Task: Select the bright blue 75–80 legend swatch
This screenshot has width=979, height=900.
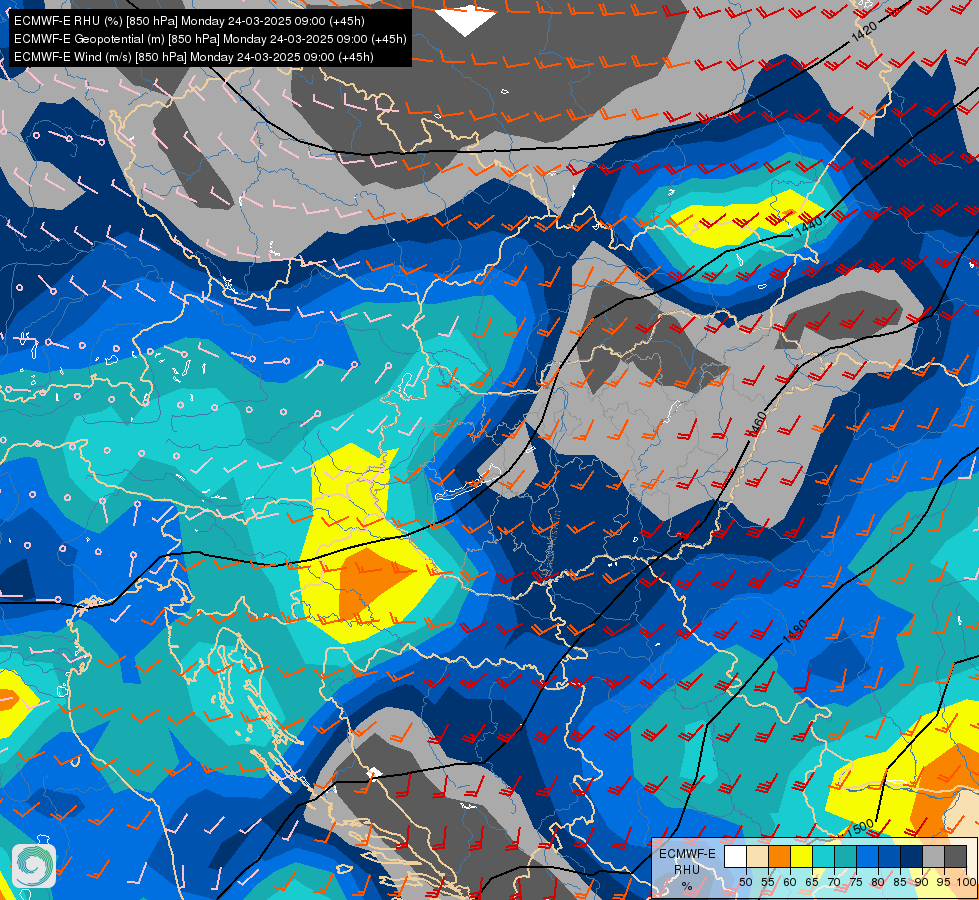Action: [868, 856]
